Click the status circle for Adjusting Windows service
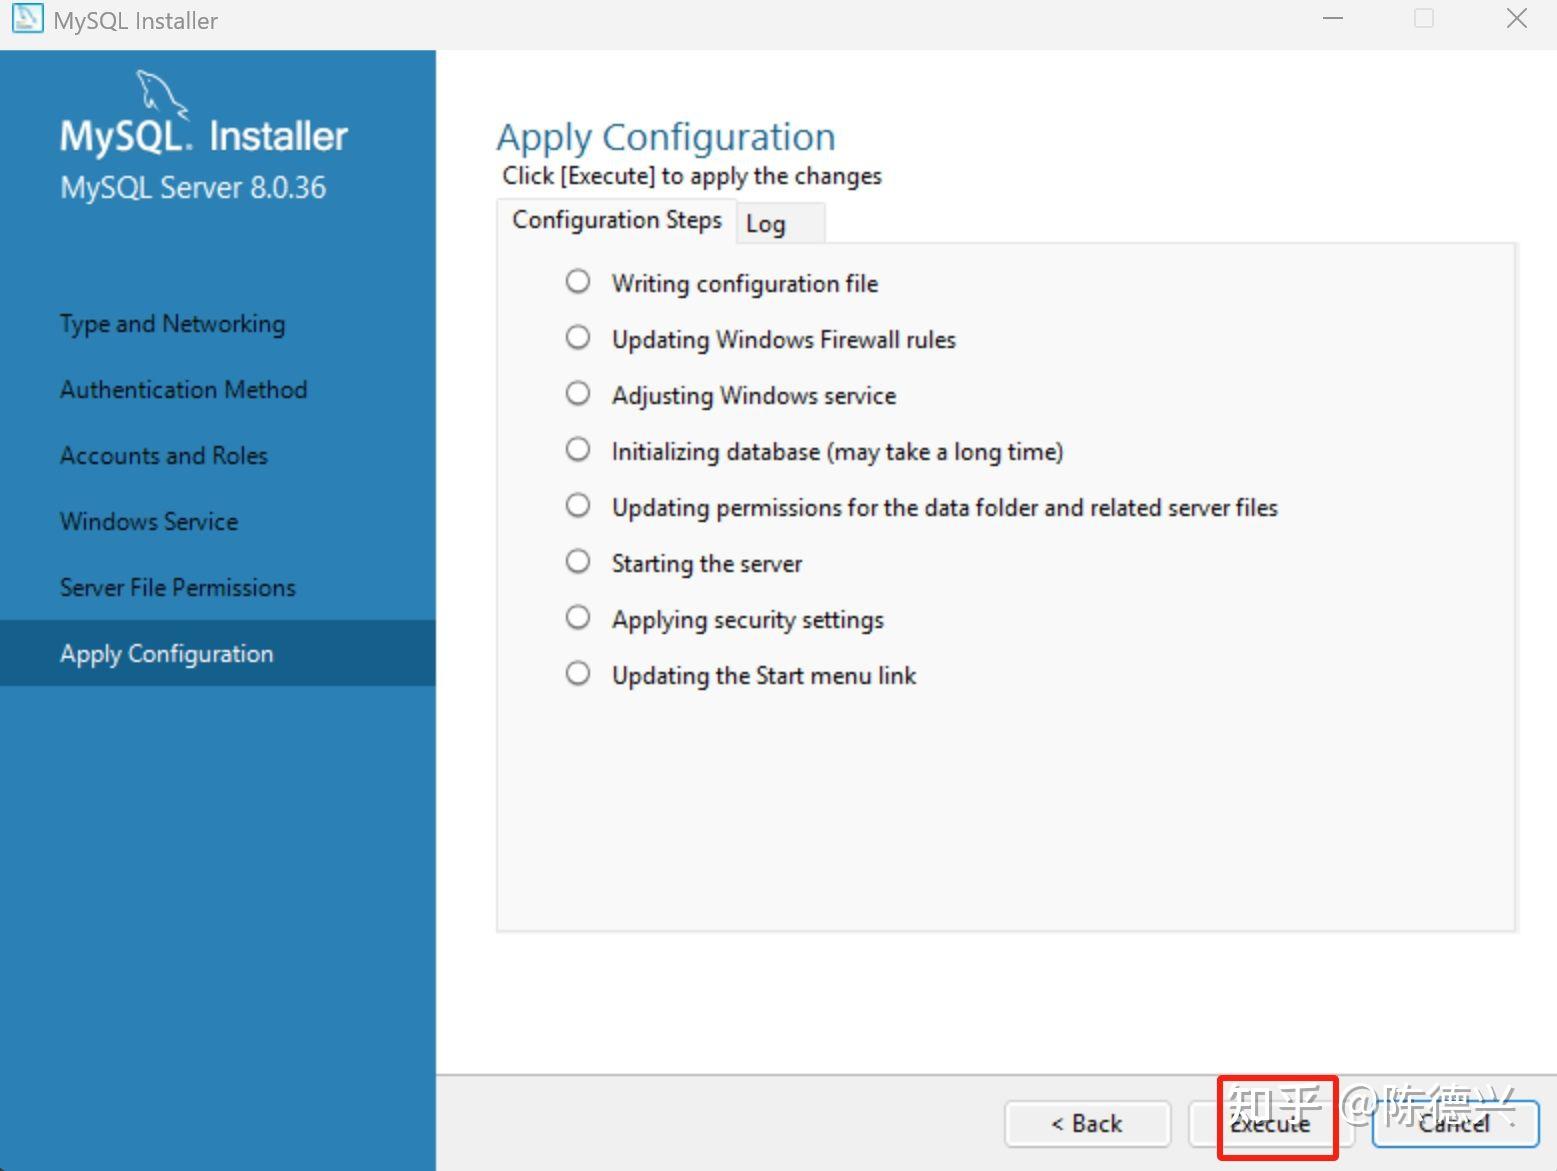Viewport: 1557px width, 1171px height. 578,394
